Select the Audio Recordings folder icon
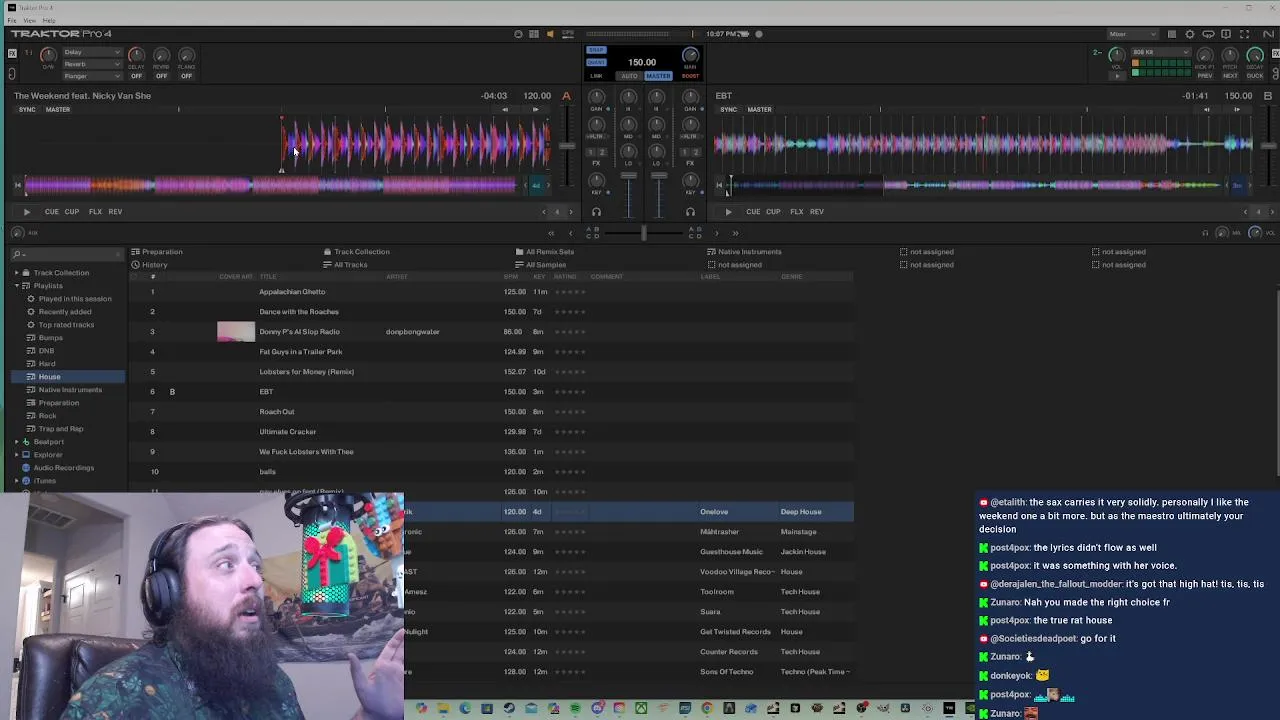Viewport: 1280px width, 720px height. 26,468
